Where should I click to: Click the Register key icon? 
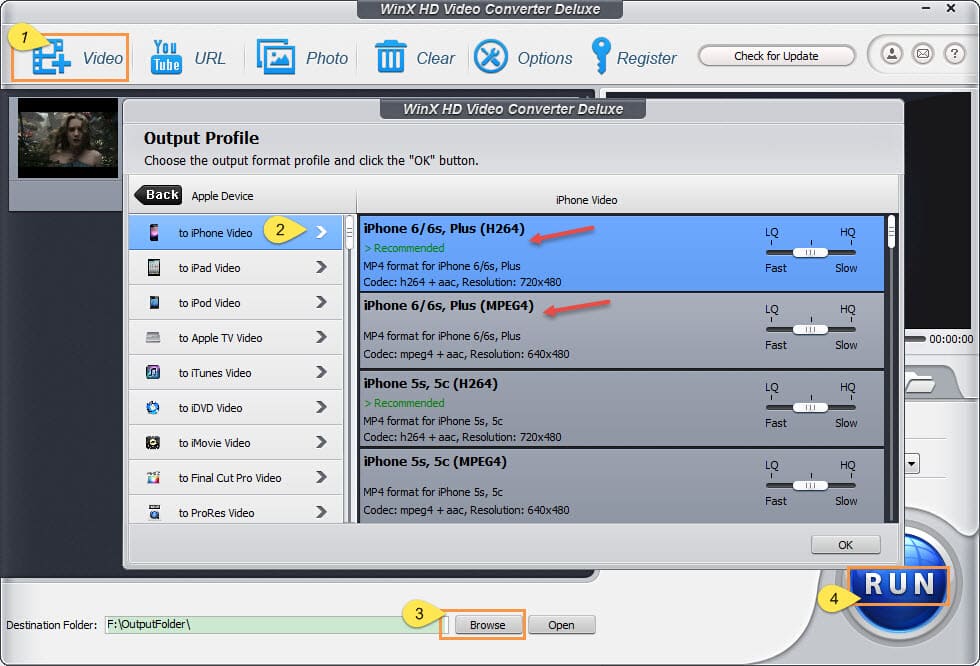[x=601, y=57]
